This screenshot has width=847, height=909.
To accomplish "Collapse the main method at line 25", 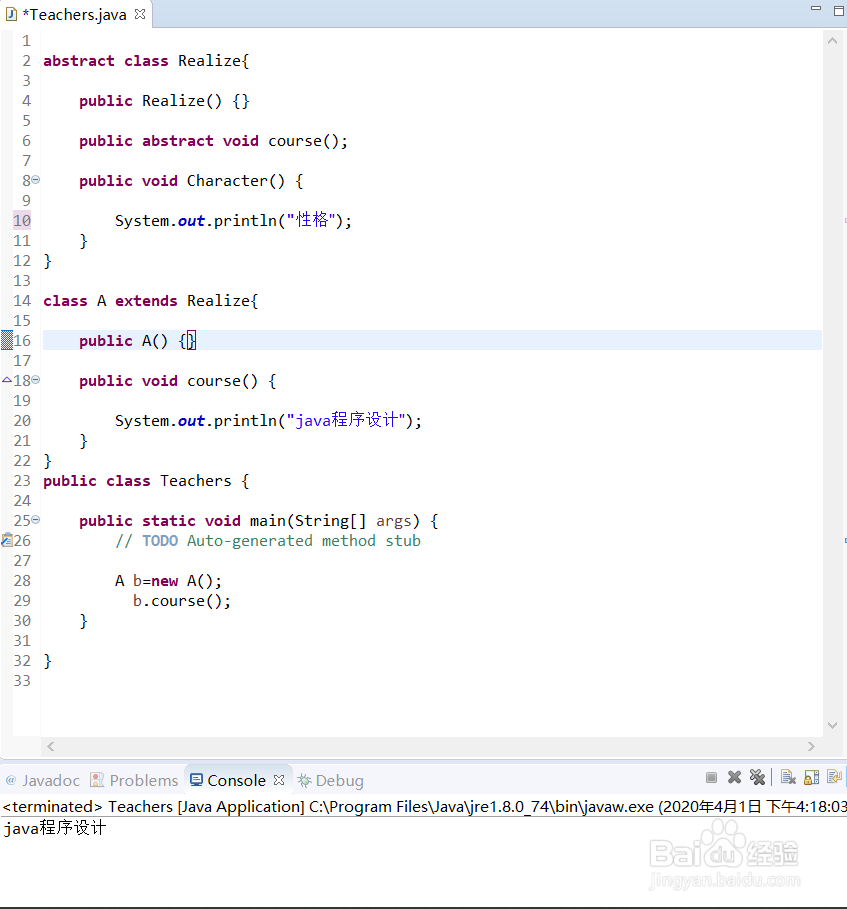I will (x=36, y=519).
